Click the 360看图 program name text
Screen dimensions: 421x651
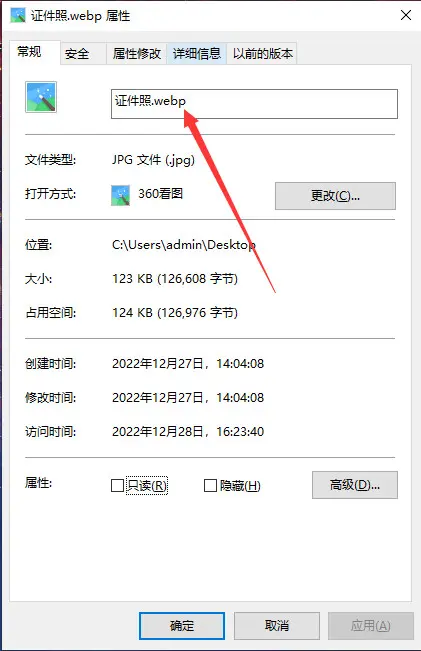click(161, 194)
